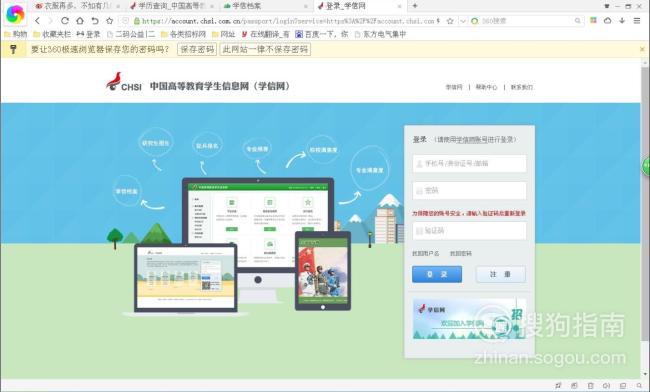Click the 保存密码 button
Image resolution: width=650 pixels, height=392 pixels.
pyautogui.click(x=197, y=49)
